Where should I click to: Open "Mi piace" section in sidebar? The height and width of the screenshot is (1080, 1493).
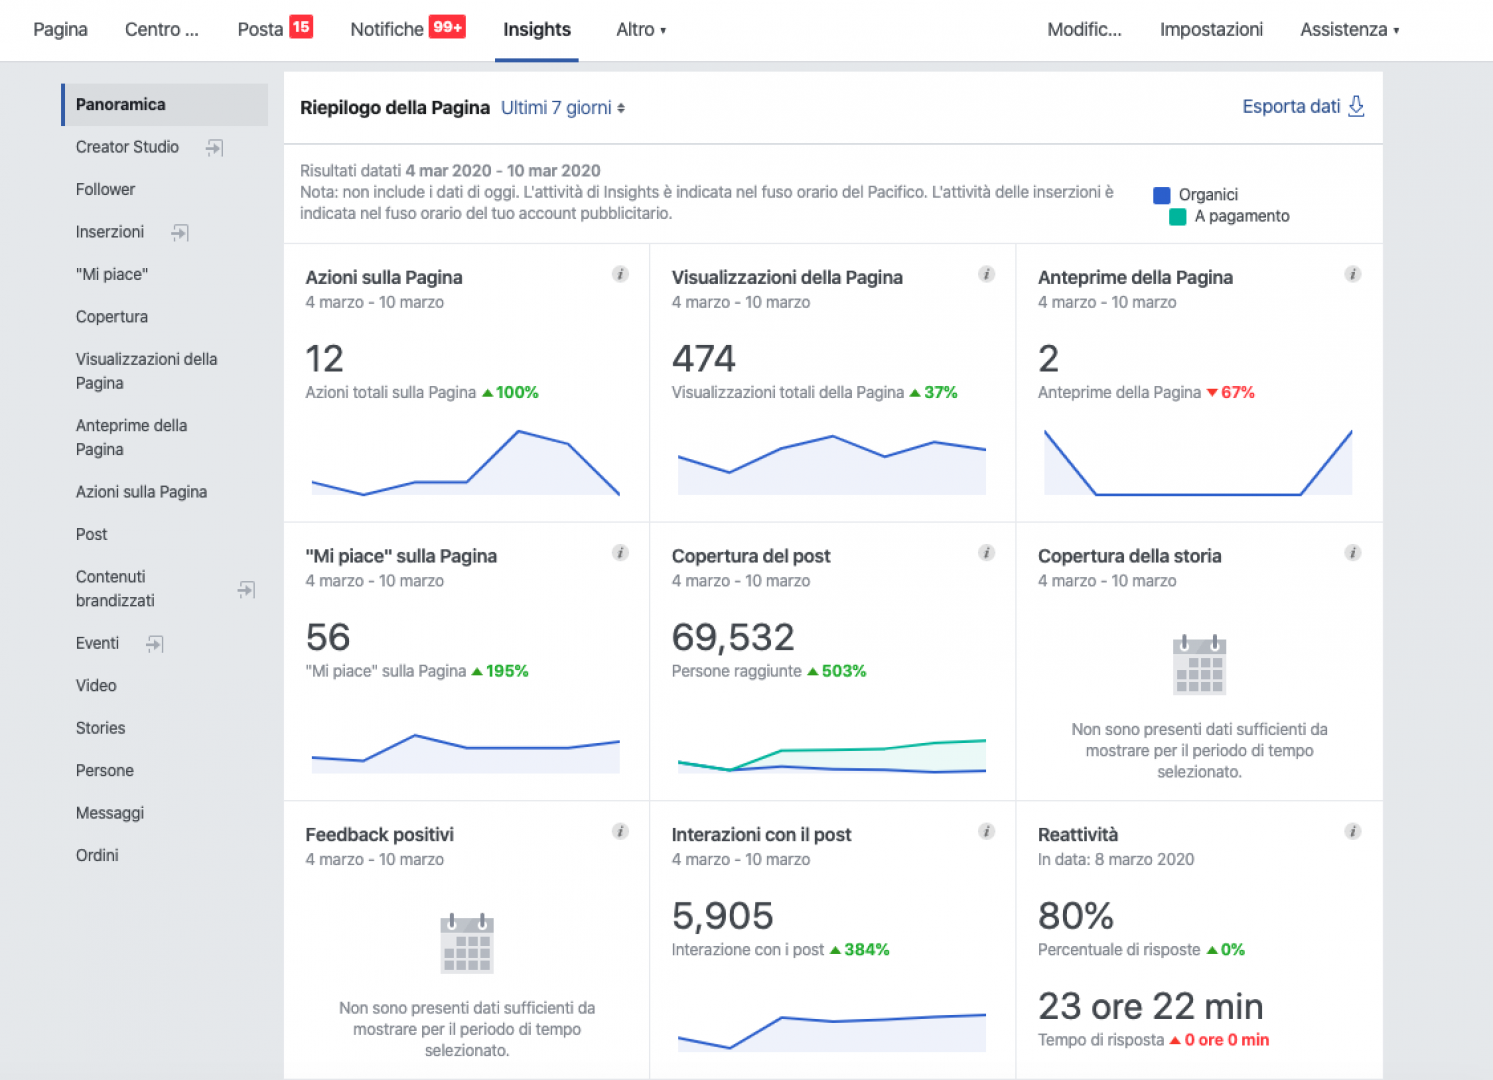(112, 275)
